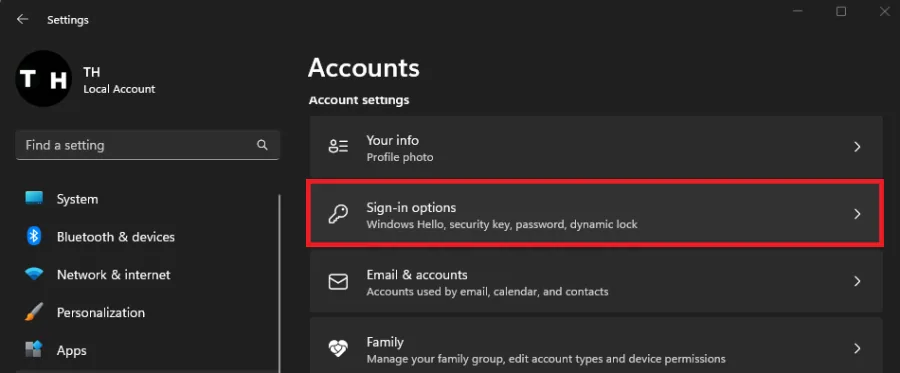Open Personalization settings
This screenshot has height=373, width=900.
(101, 313)
